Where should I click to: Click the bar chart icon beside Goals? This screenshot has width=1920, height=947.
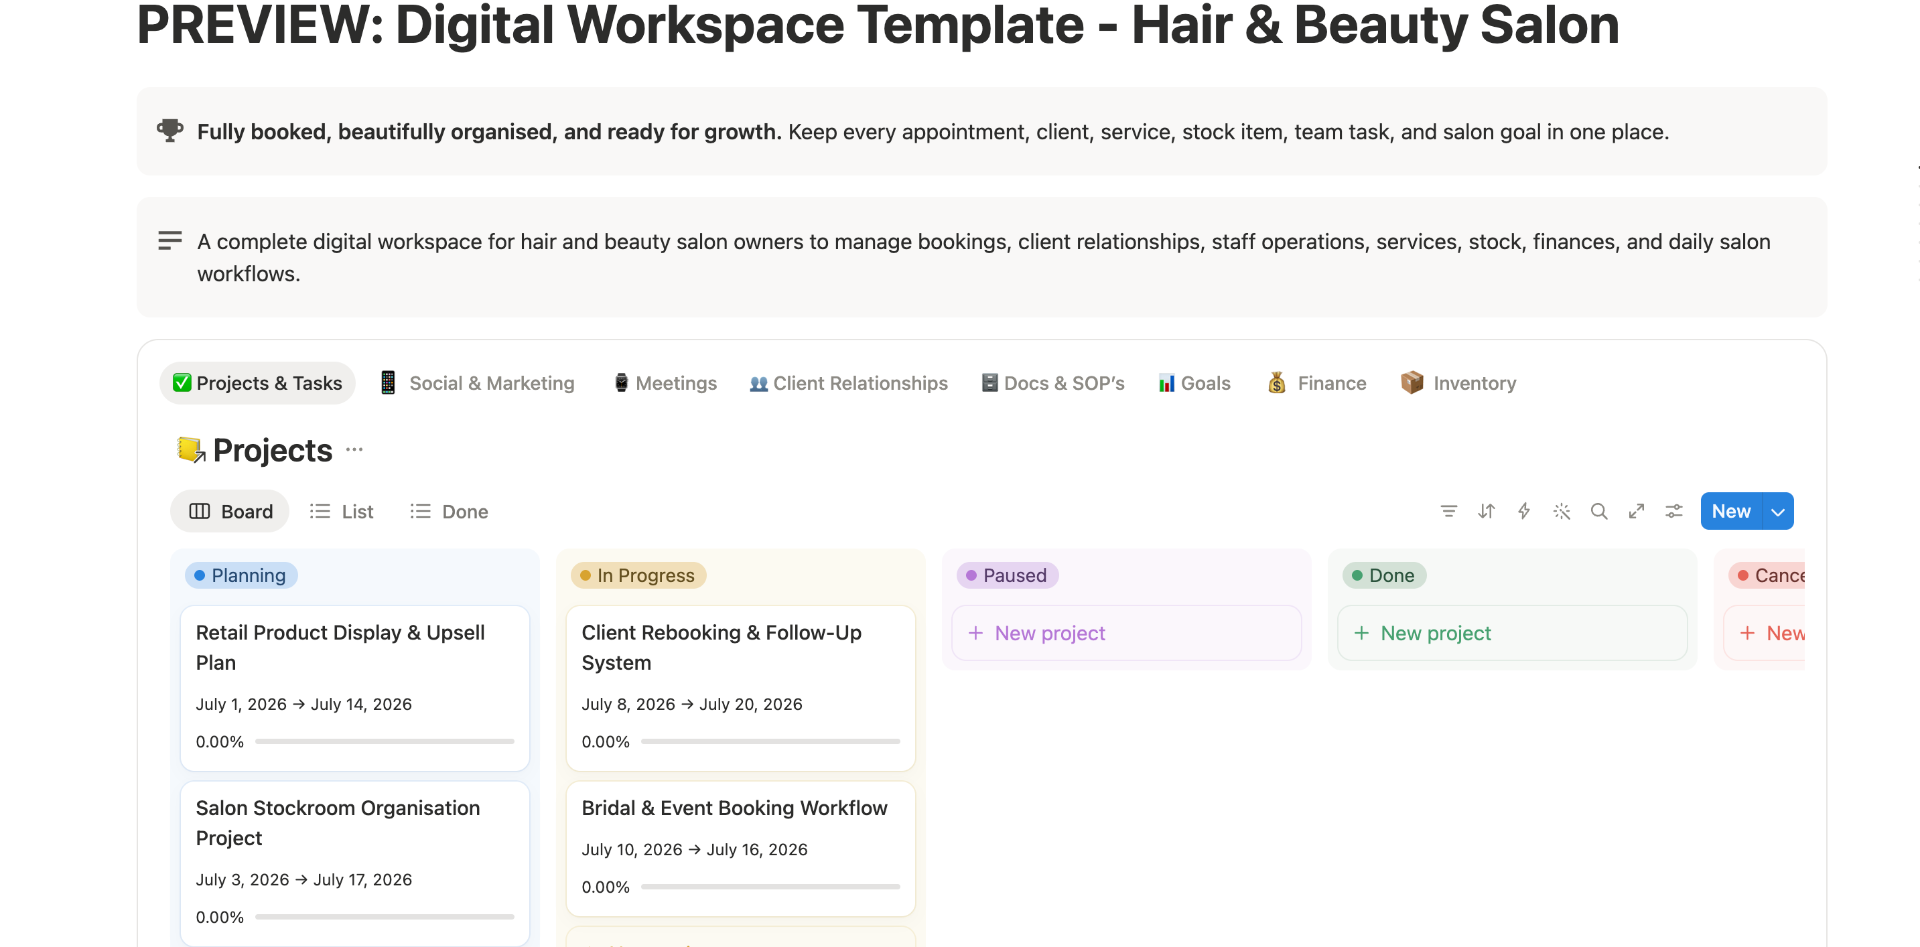[x=1166, y=383]
